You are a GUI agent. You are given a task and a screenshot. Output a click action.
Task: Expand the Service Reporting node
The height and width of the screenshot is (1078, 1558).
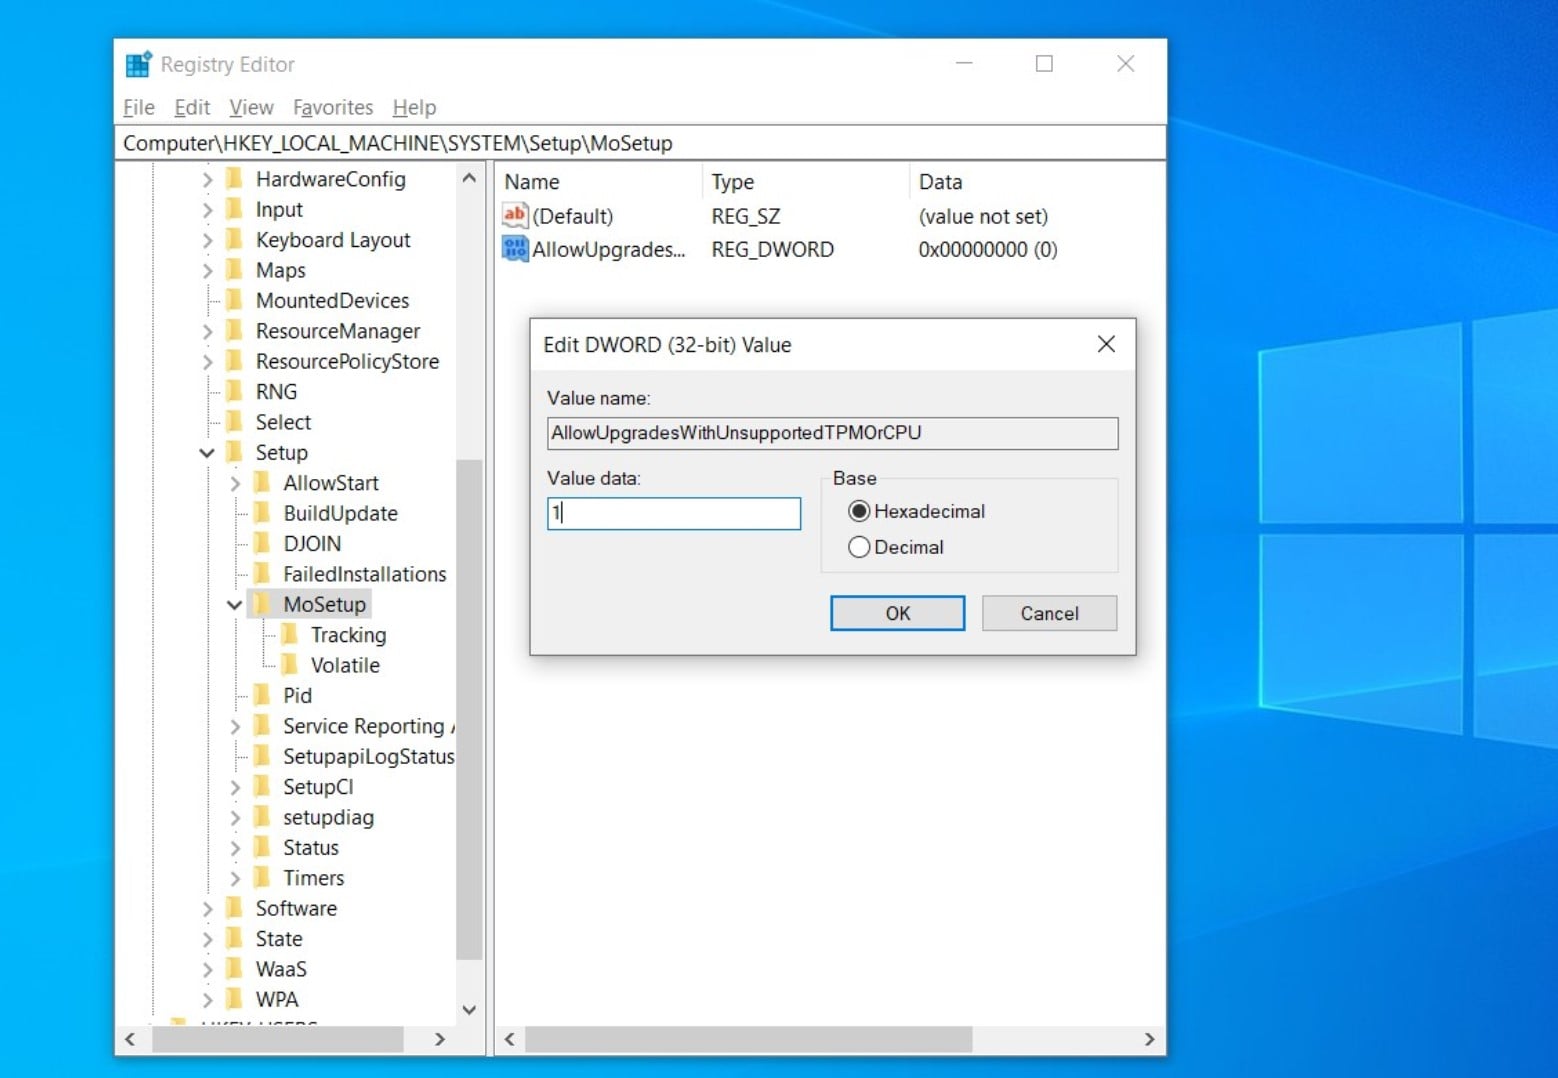235,726
